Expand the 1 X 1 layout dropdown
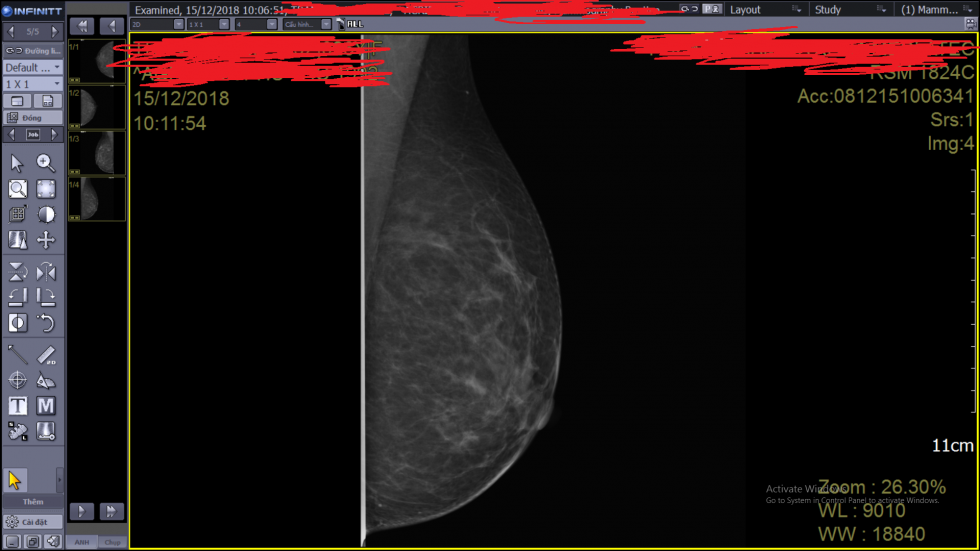The height and width of the screenshot is (551, 980). (x=32, y=84)
